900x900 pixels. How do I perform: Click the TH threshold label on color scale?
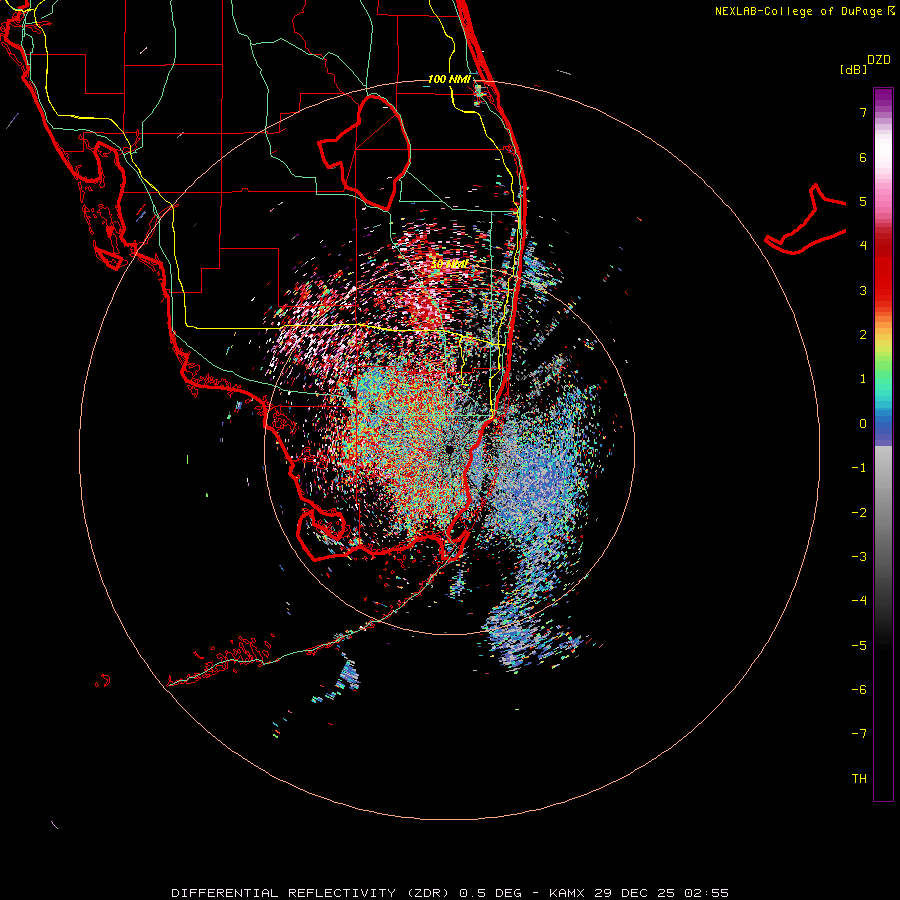859,779
